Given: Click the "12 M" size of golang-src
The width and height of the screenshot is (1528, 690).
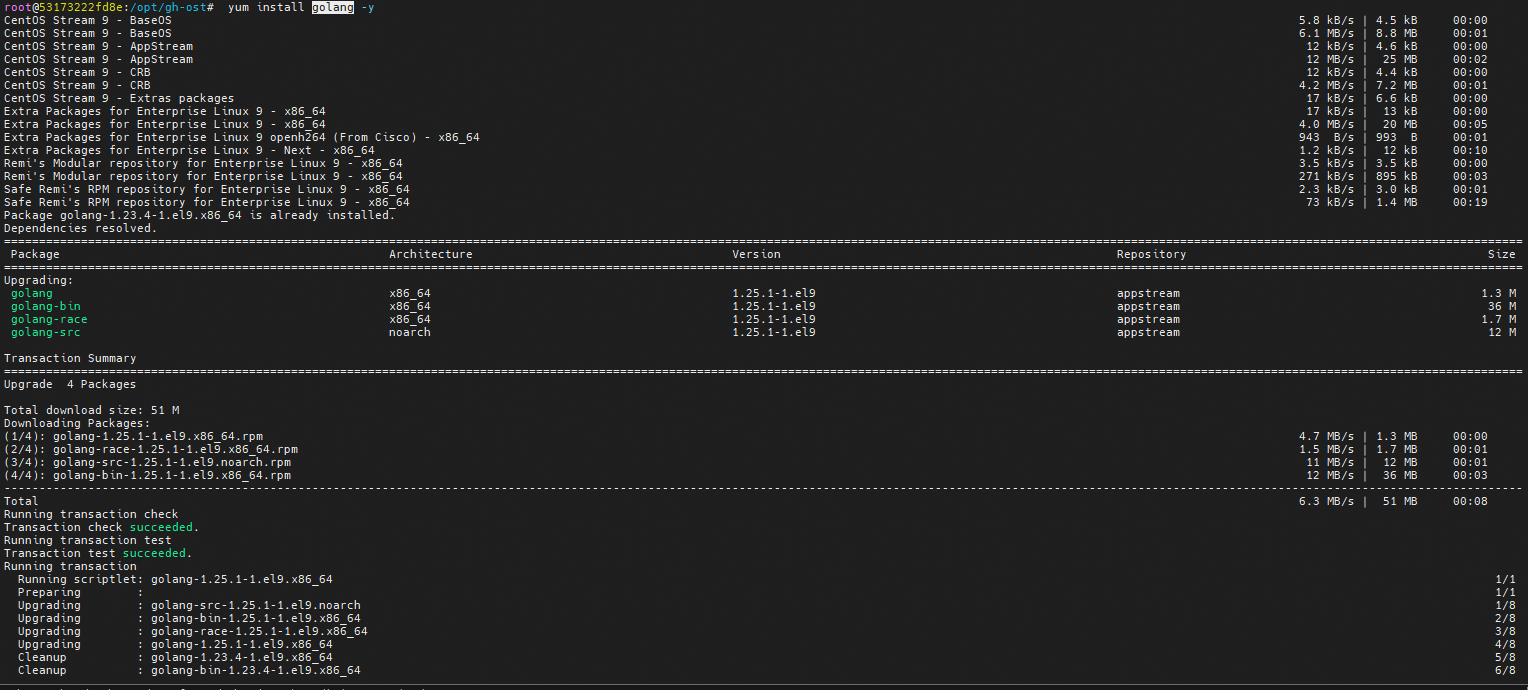Looking at the screenshot, I should pyautogui.click(x=1502, y=332).
